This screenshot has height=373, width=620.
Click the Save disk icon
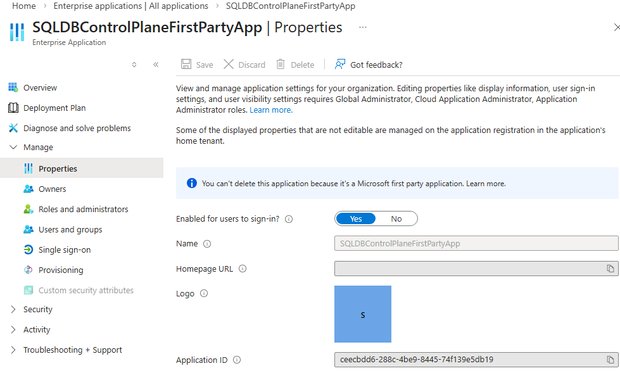186,64
